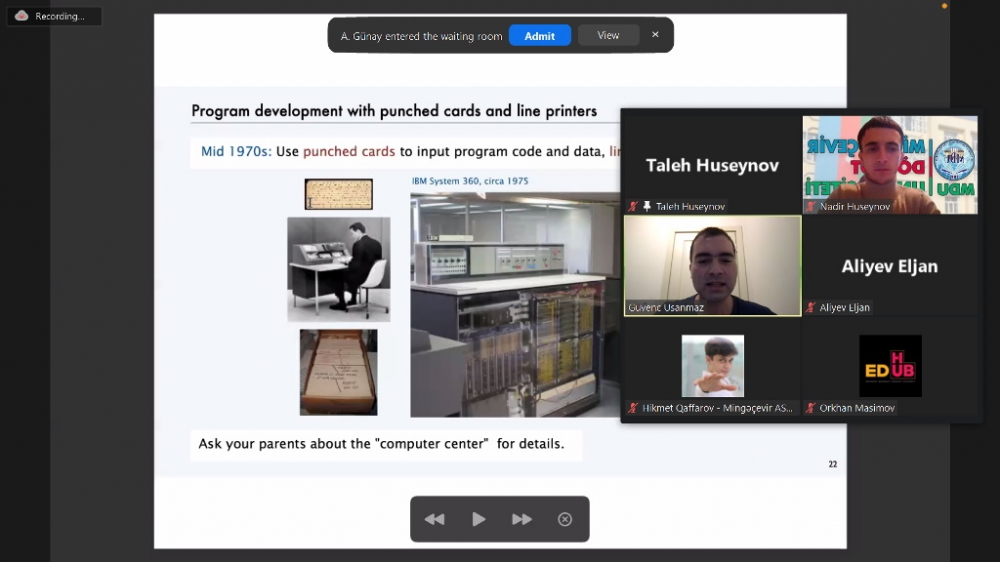Click the muted mic icon for Orkhan Masimov
Screen dimensions: 1000x562
click(x=811, y=408)
